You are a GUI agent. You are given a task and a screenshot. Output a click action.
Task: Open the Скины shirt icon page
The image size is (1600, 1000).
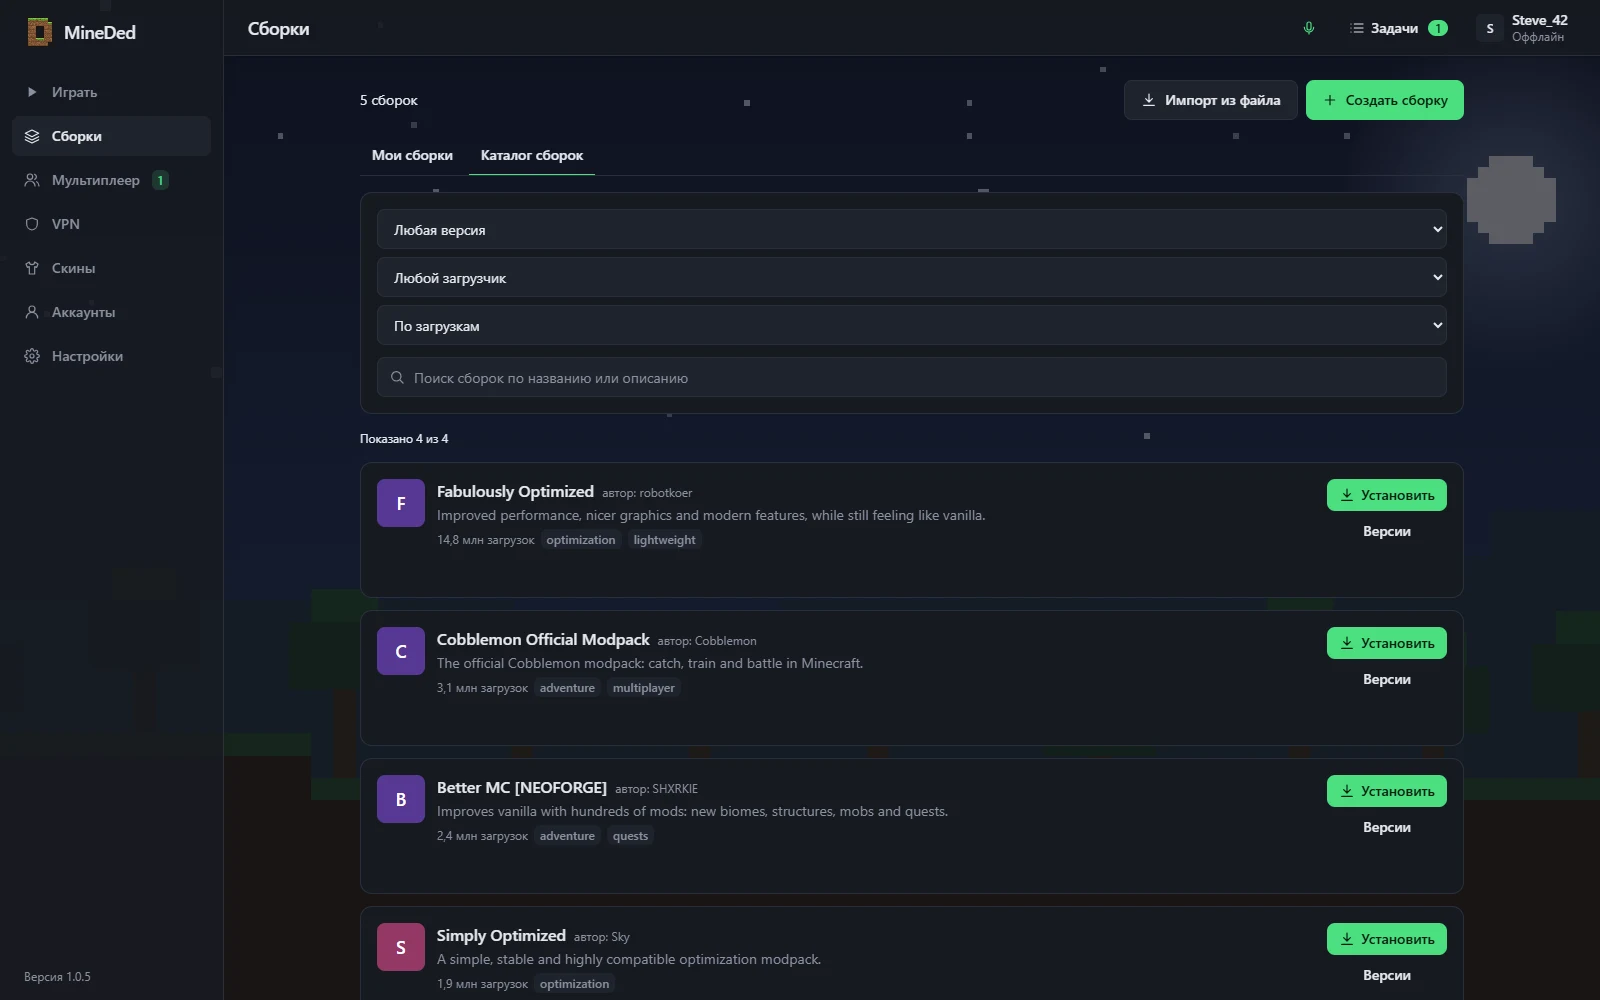(32, 268)
